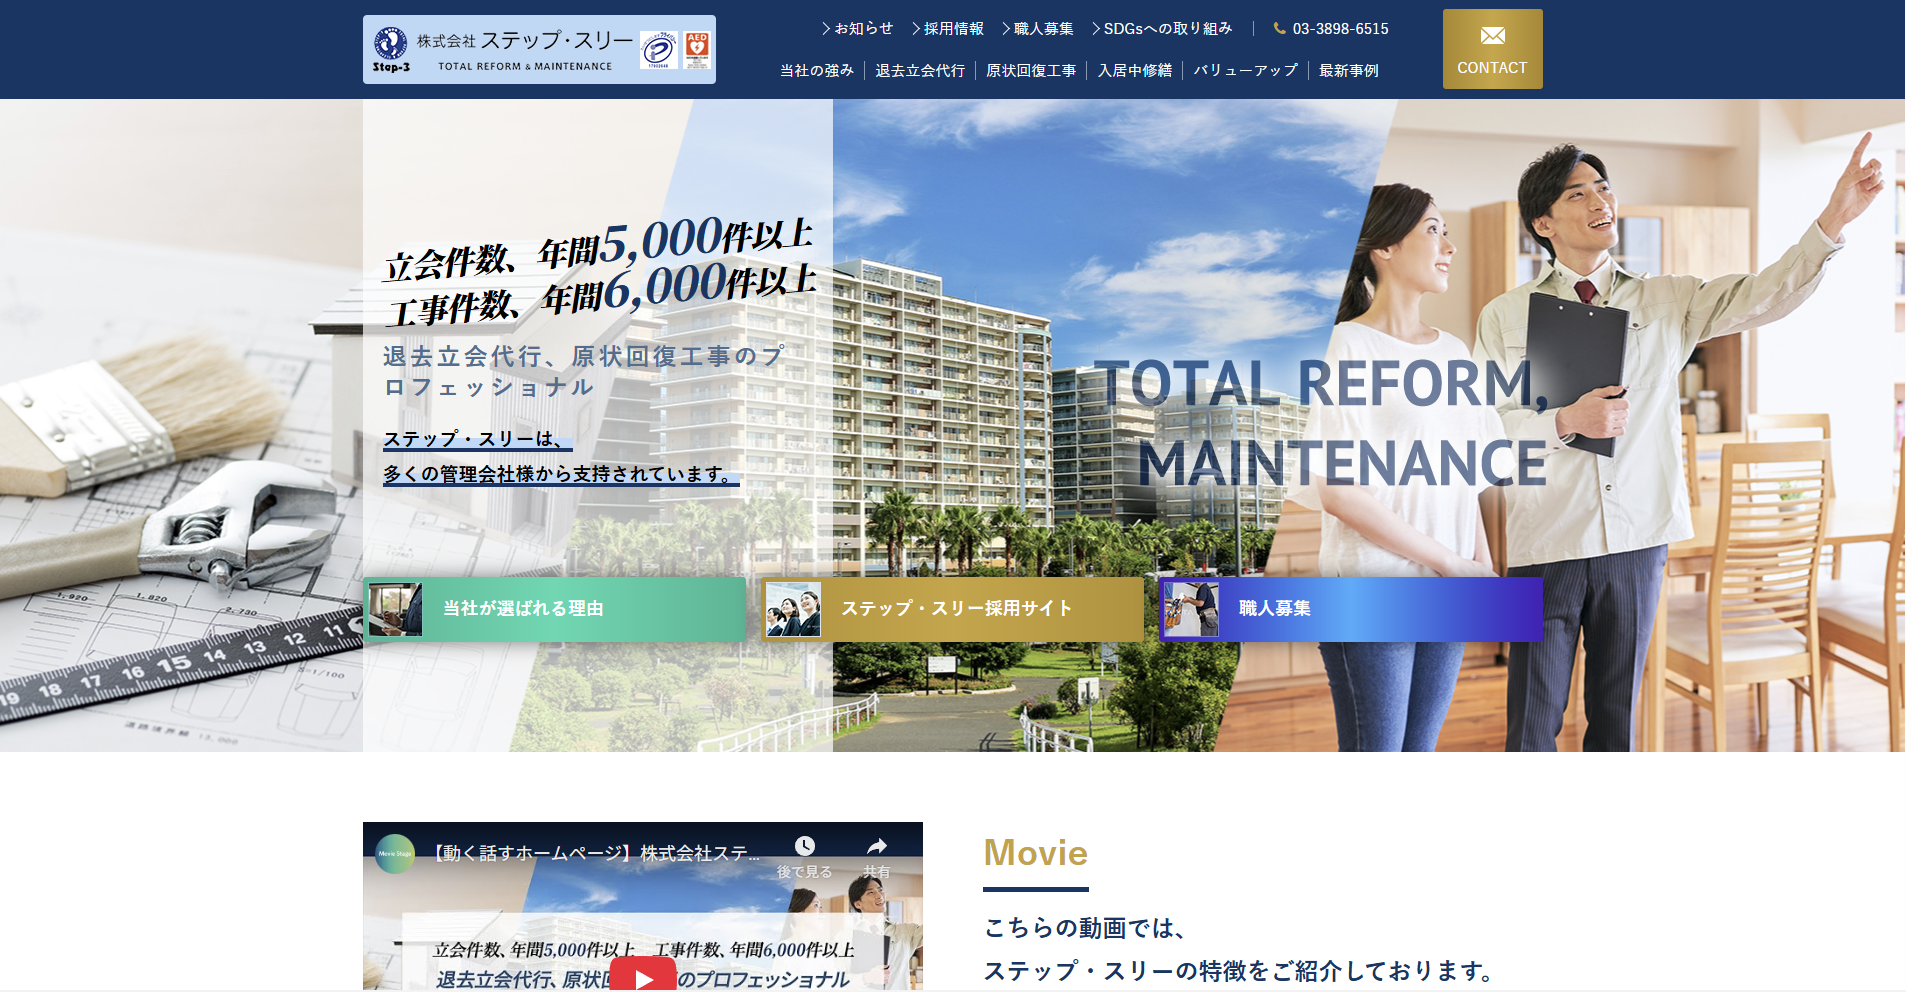Click the thumbnail image on the 職人募集 banner
This screenshot has width=1906, height=992.
point(1190,608)
